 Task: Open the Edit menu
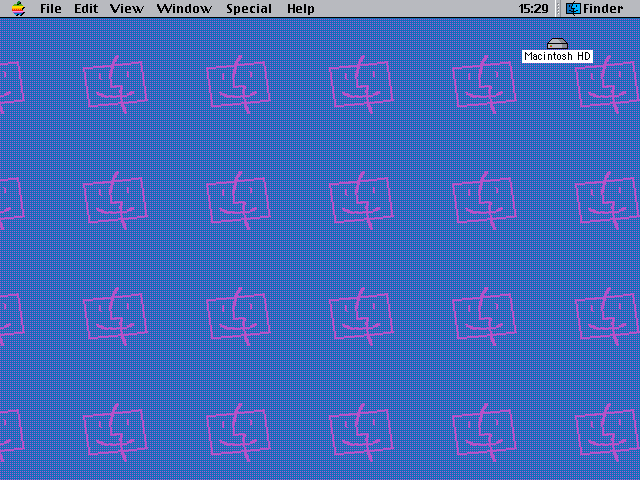coord(86,9)
